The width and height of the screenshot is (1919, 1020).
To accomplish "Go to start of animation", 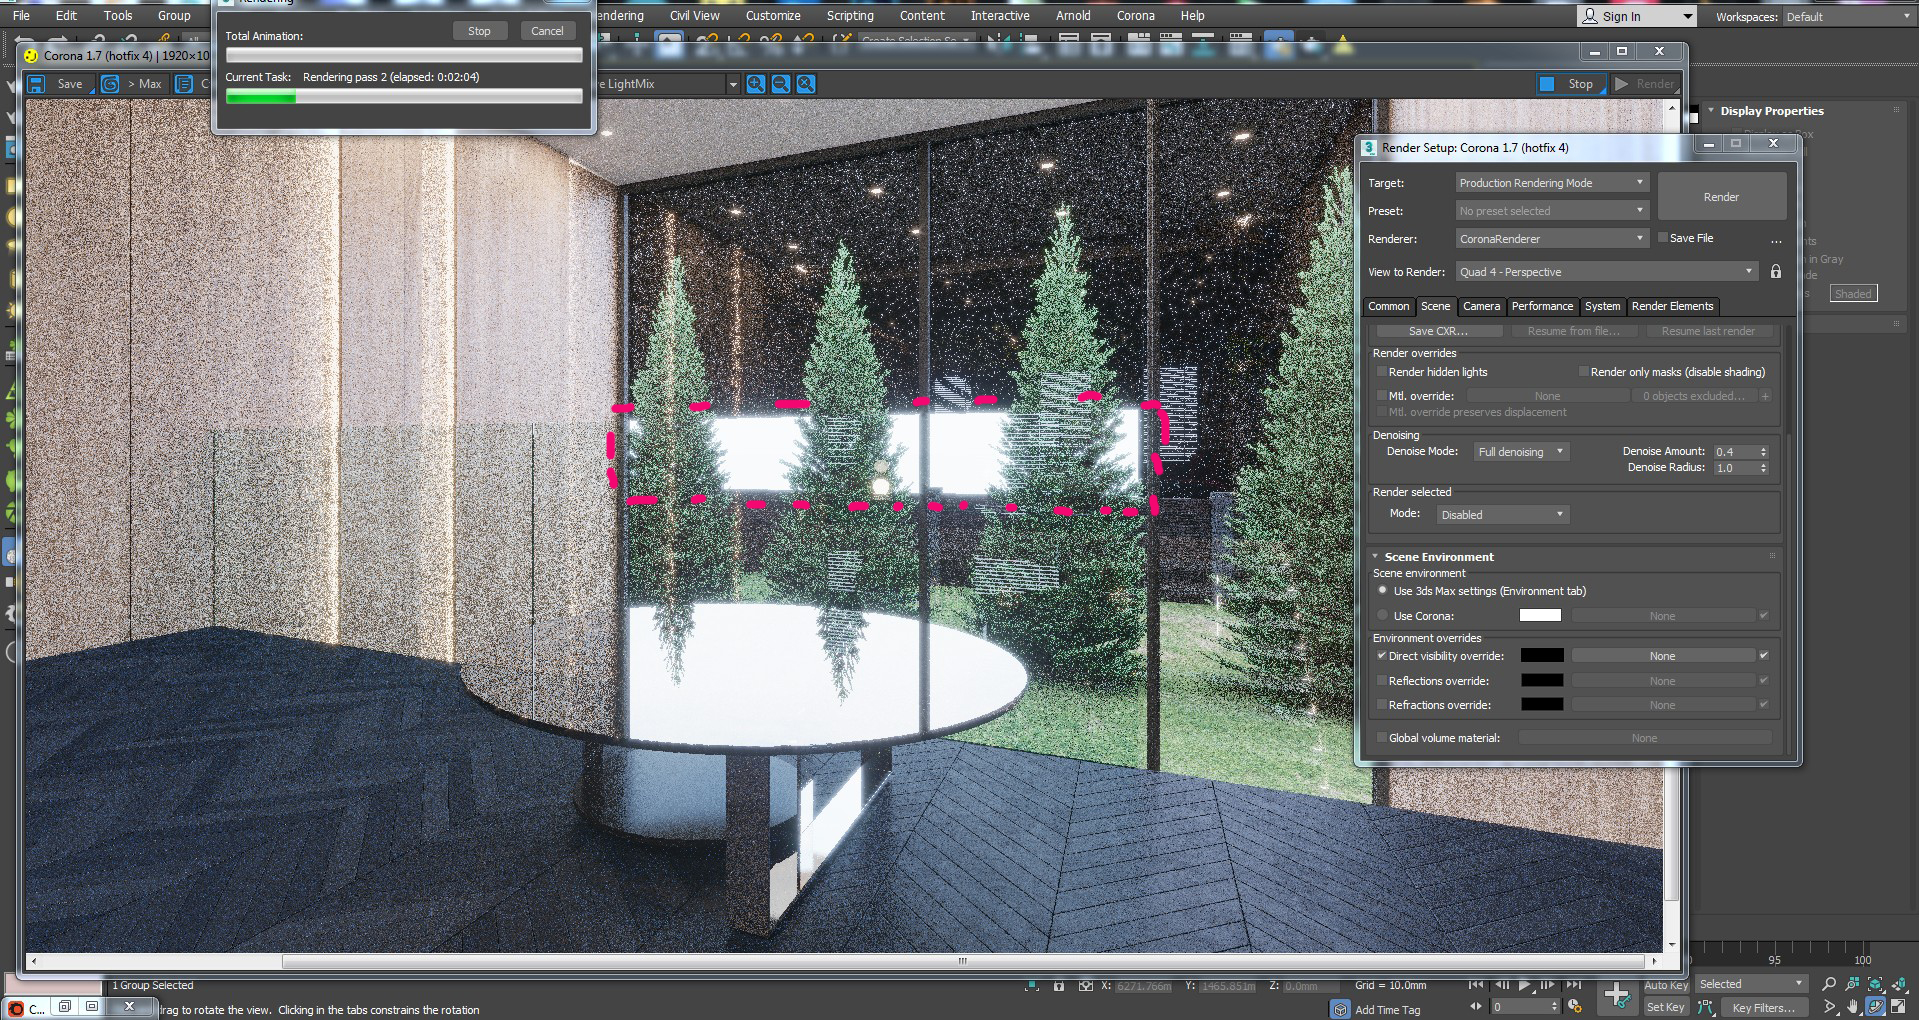I will click(x=1476, y=985).
